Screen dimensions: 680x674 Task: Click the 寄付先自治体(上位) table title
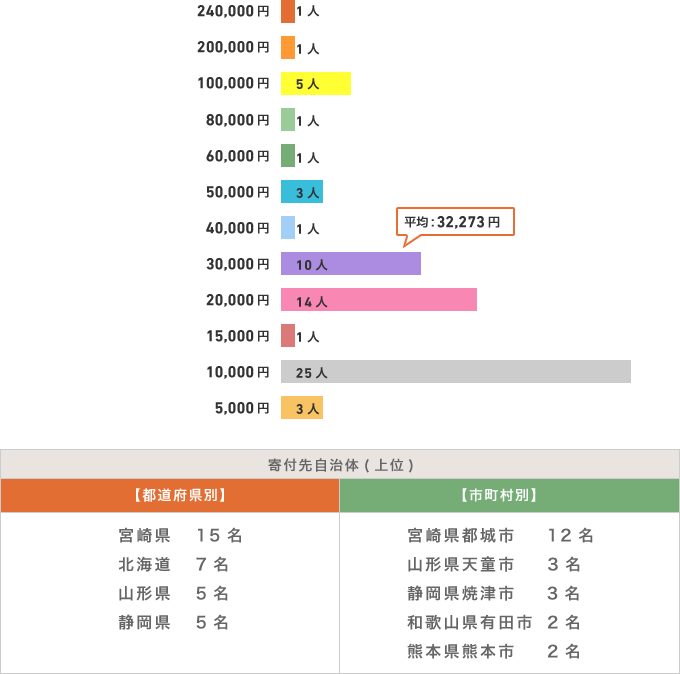(340, 465)
